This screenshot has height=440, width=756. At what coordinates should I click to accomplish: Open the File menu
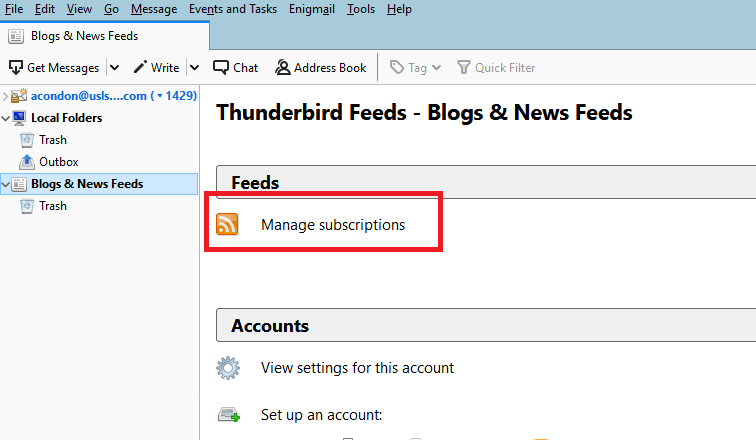pyautogui.click(x=14, y=9)
